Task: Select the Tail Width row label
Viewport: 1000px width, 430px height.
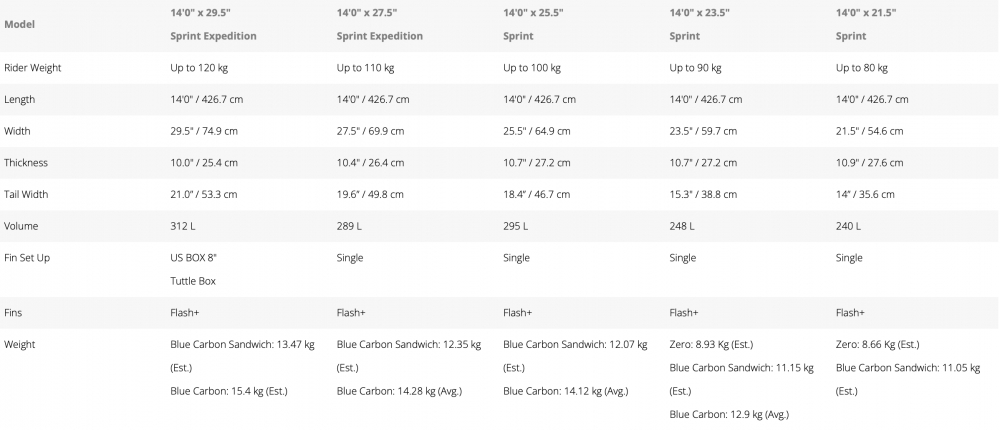Action: tap(28, 194)
